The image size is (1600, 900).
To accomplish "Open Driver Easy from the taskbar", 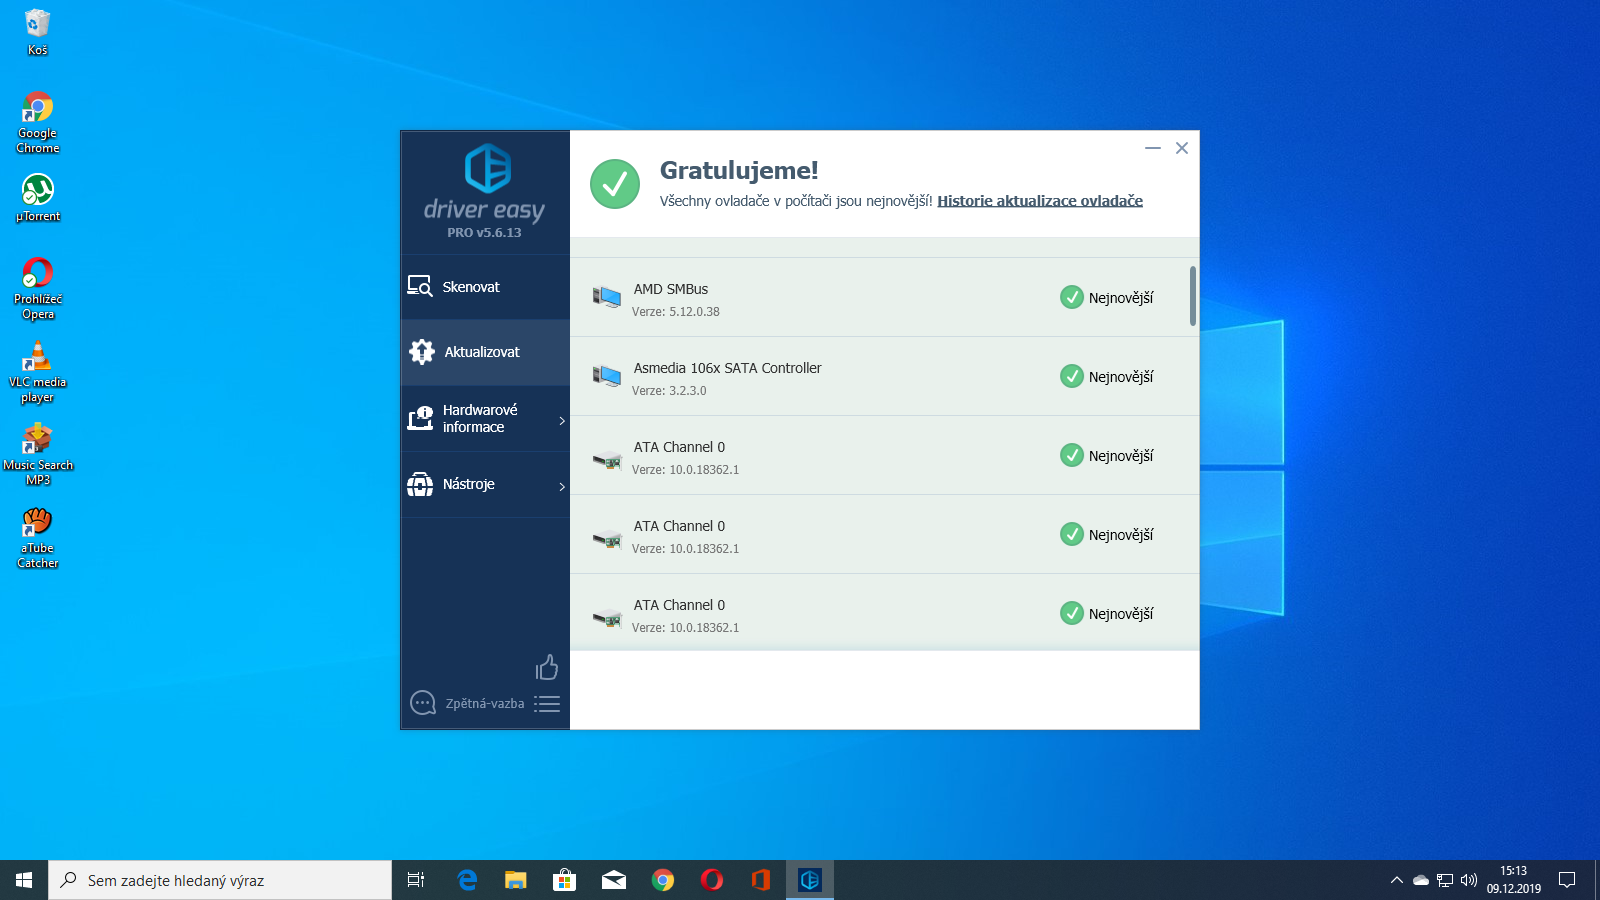I will pyautogui.click(x=810, y=880).
